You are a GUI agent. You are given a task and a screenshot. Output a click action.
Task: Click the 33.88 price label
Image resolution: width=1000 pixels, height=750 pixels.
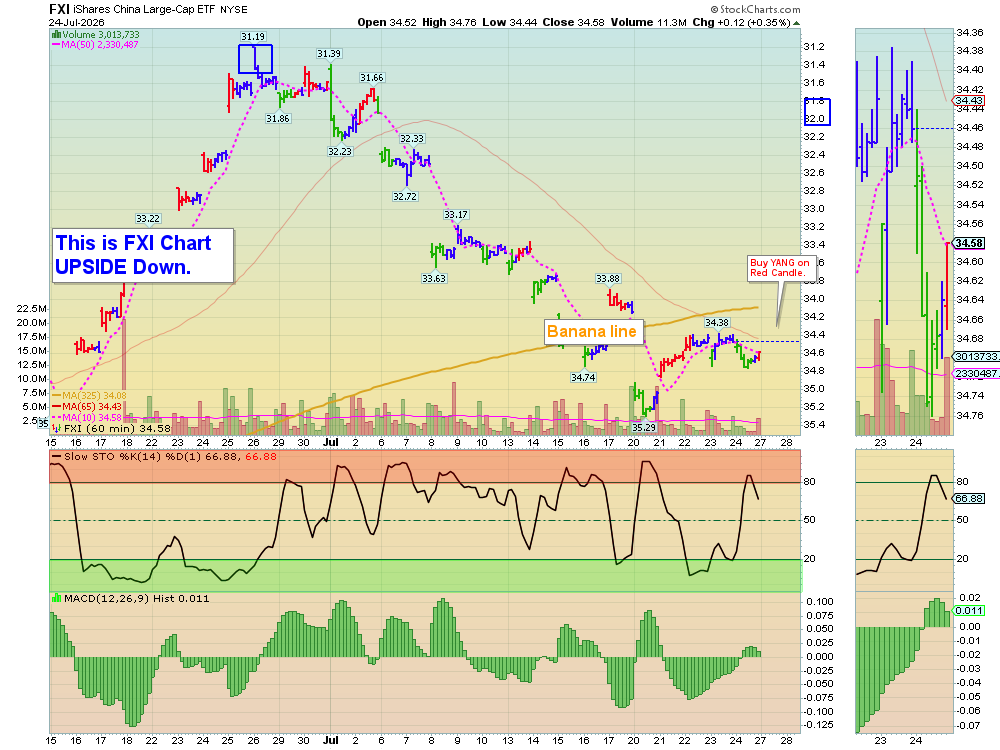608,279
